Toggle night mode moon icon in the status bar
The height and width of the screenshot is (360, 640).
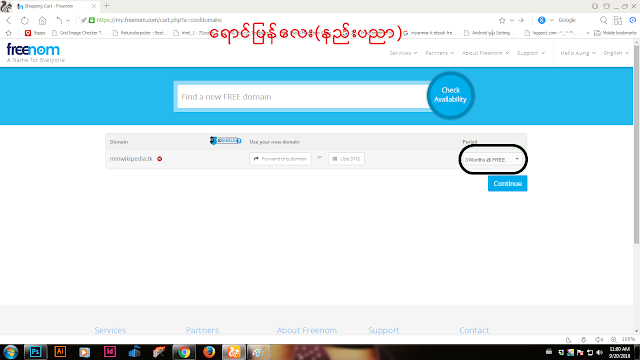tap(568, 340)
